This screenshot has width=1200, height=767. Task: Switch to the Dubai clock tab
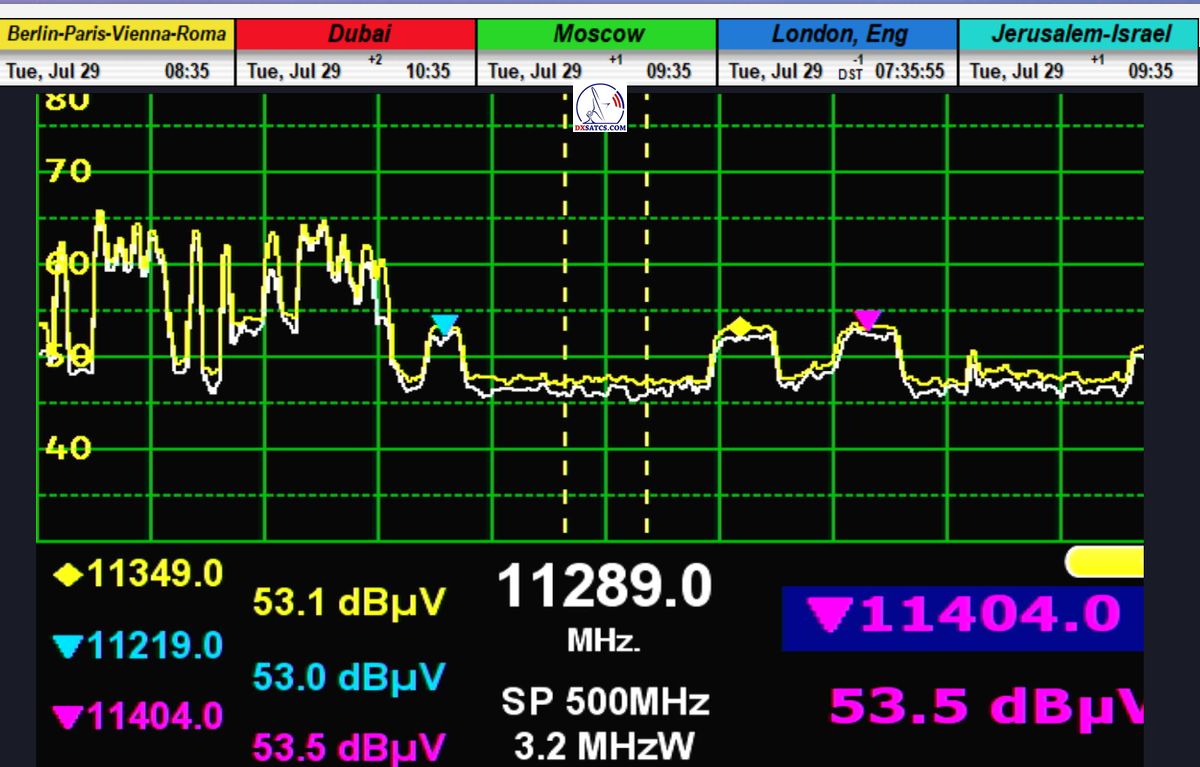coord(358,35)
